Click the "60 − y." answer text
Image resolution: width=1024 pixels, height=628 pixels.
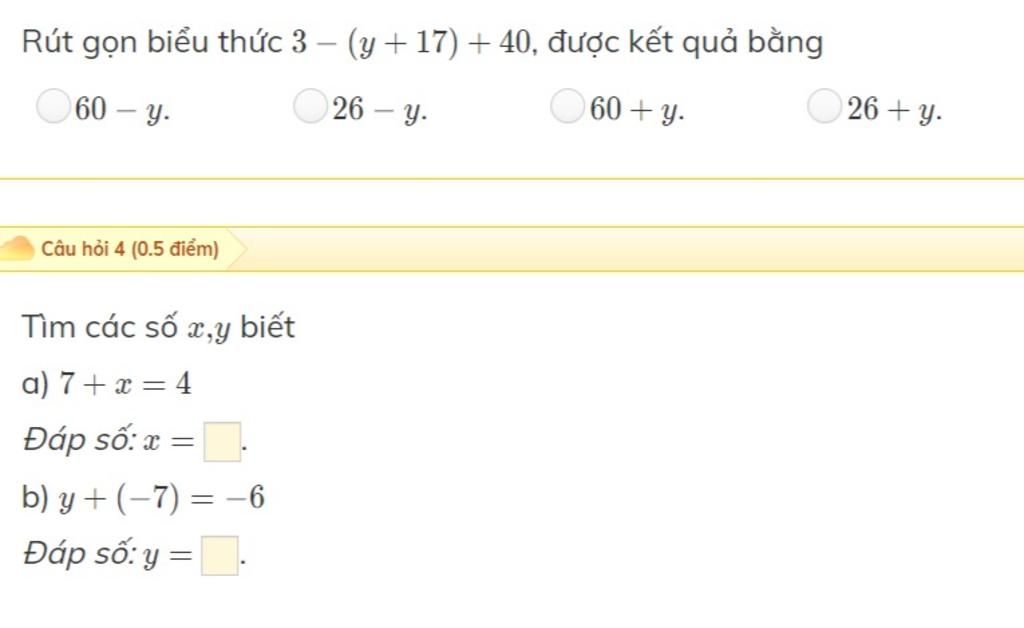pos(122,109)
